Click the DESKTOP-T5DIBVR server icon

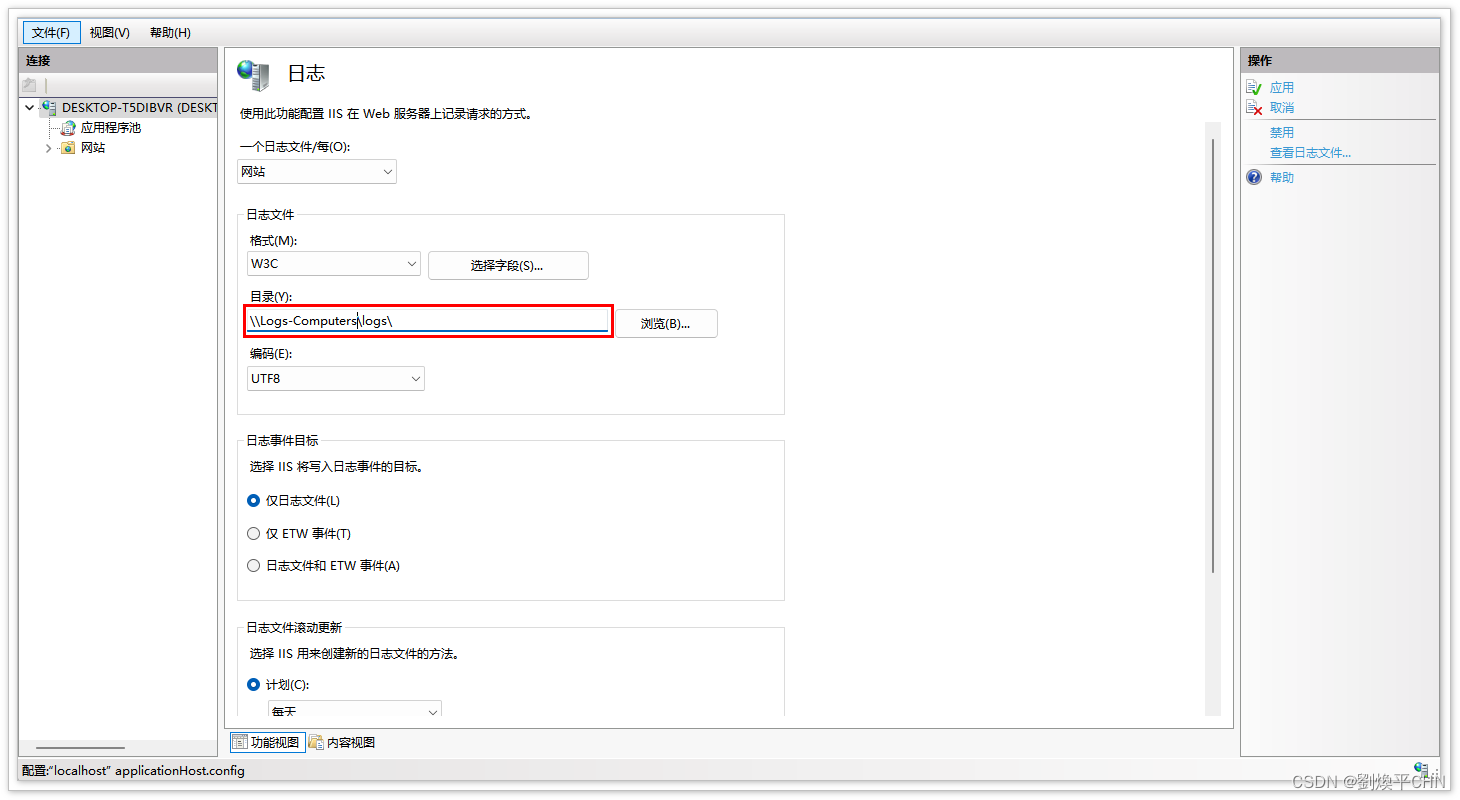click(x=49, y=107)
